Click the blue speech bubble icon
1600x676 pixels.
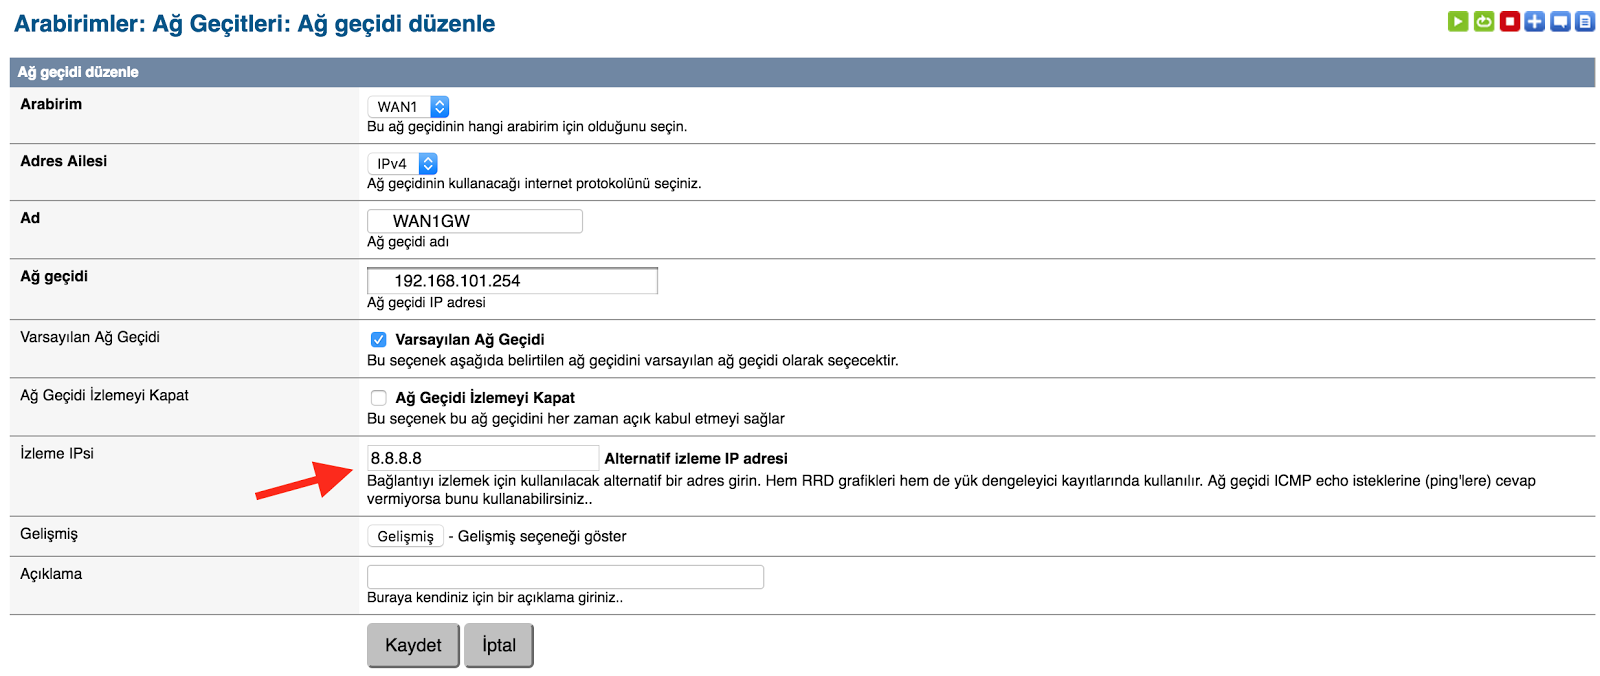(1560, 21)
